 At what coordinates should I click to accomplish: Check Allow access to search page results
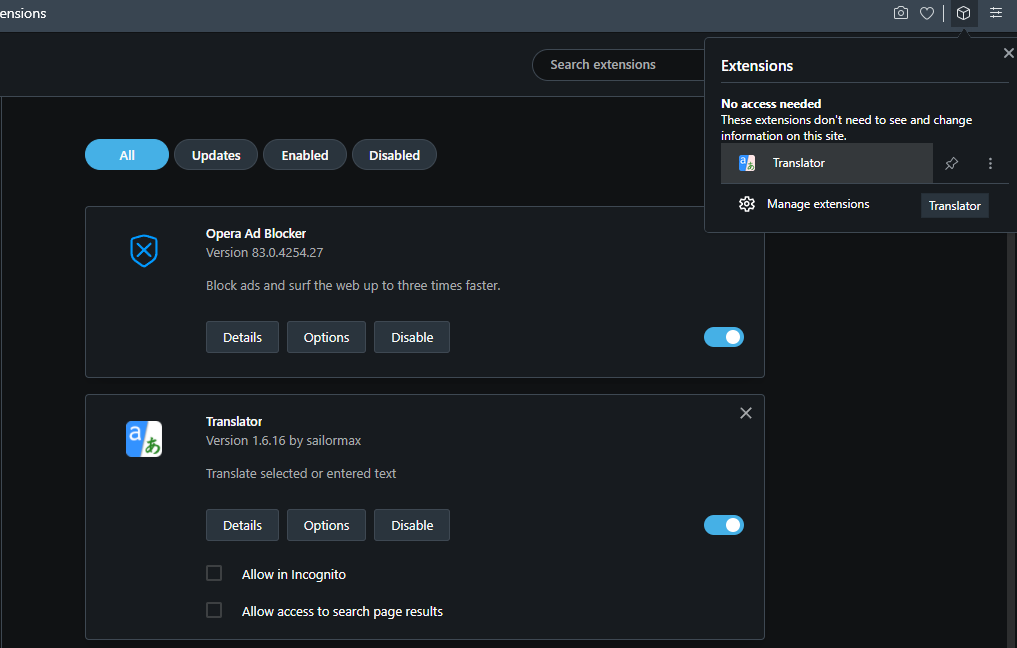214,610
